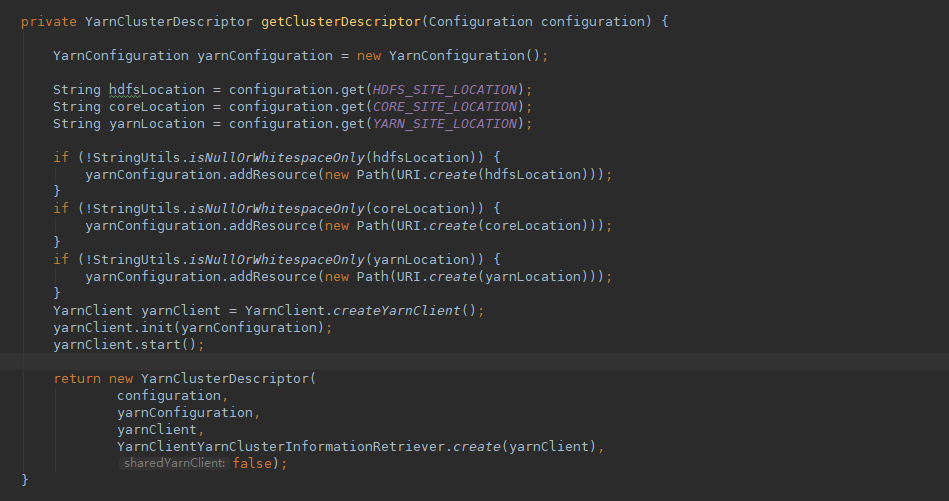Click YarnClientYarnClusterInformationRetriever class name

coord(281,446)
